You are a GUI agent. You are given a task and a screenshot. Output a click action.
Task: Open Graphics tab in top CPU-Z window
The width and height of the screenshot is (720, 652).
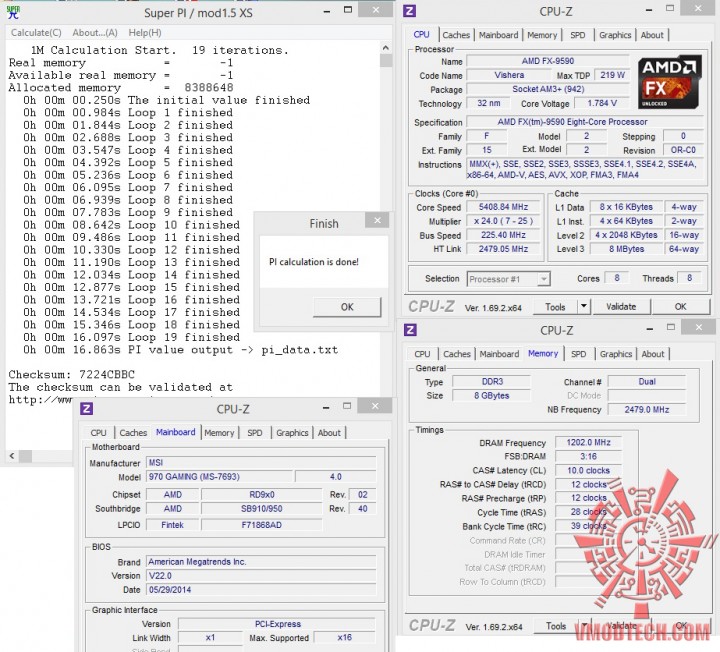click(x=615, y=35)
